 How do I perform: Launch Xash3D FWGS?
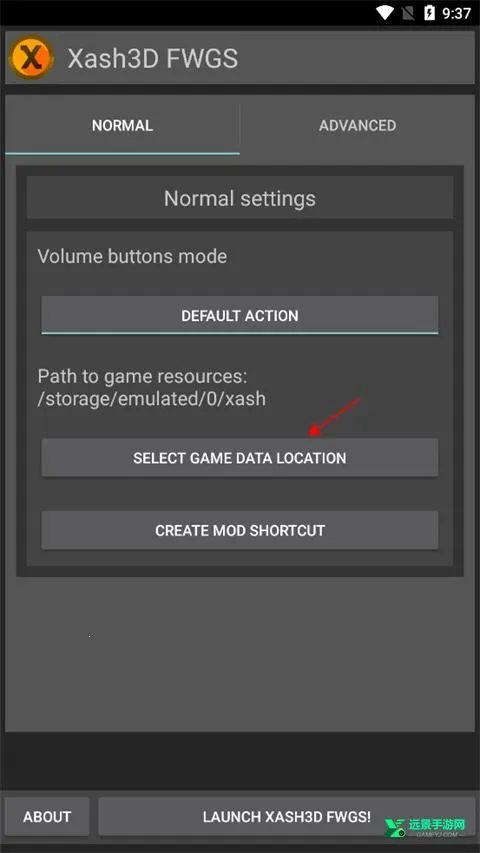coord(287,817)
